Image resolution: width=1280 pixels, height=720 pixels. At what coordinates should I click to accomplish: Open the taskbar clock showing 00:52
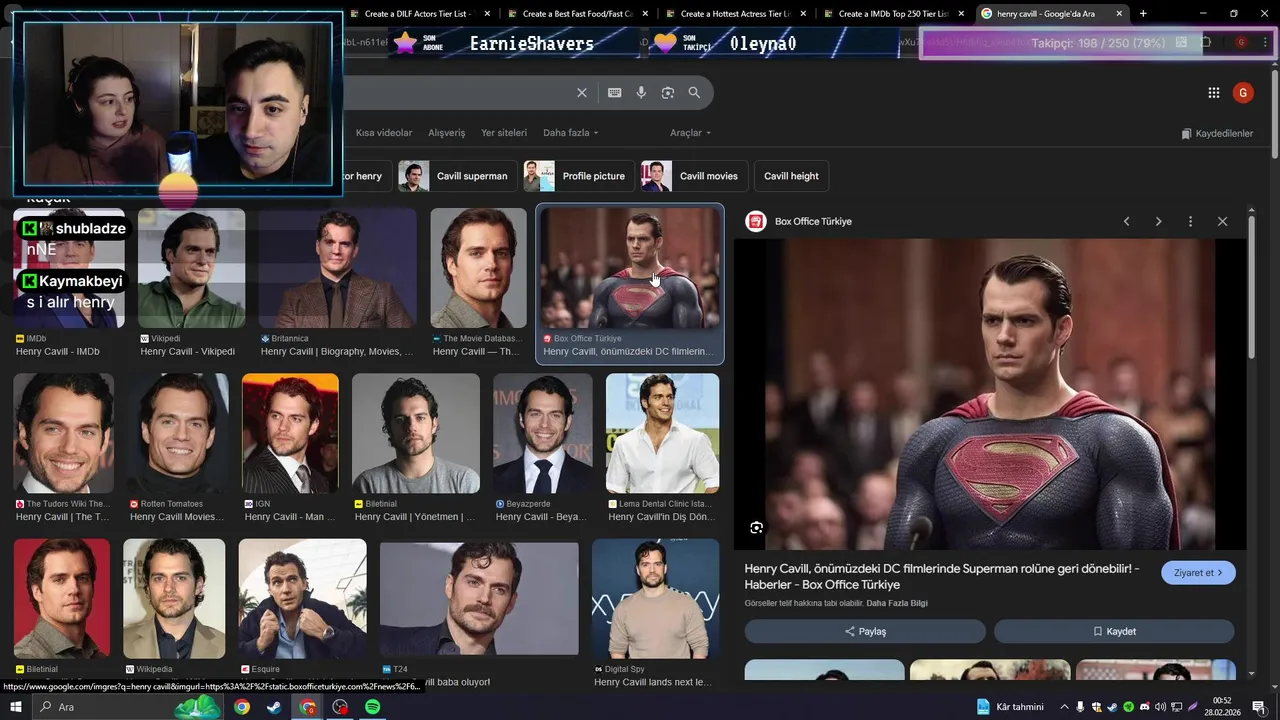pos(1222,707)
